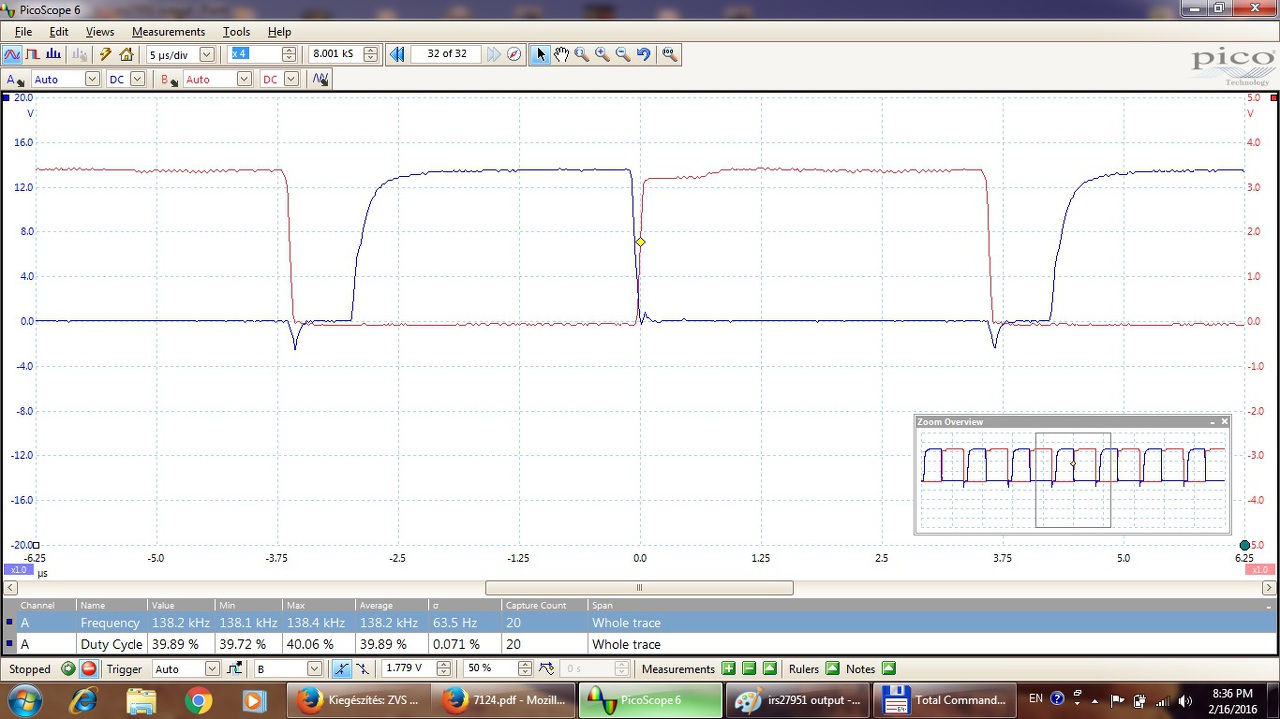Add a measurement with plus icon
This screenshot has height=719, width=1280.
tap(728, 669)
